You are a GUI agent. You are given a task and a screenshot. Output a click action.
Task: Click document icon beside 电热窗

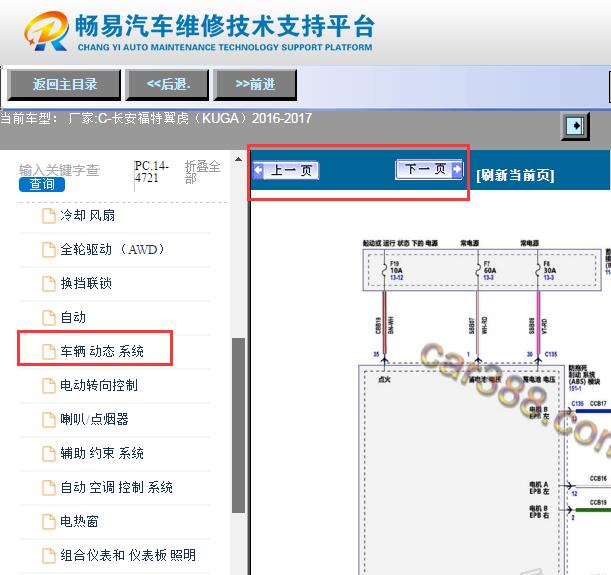pos(49,521)
